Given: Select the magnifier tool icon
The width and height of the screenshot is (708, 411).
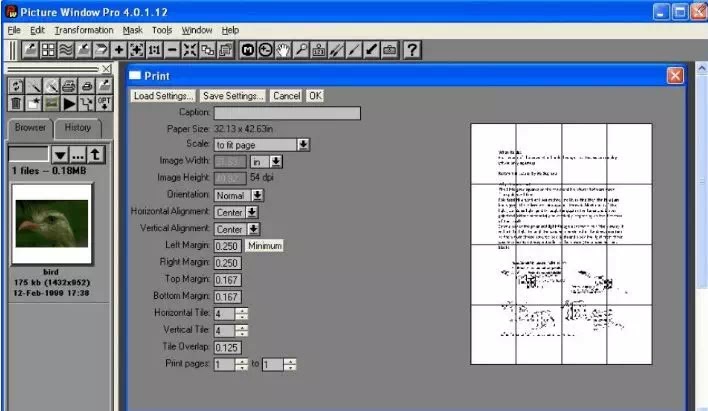Looking at the screenshot, I should 301,50.
